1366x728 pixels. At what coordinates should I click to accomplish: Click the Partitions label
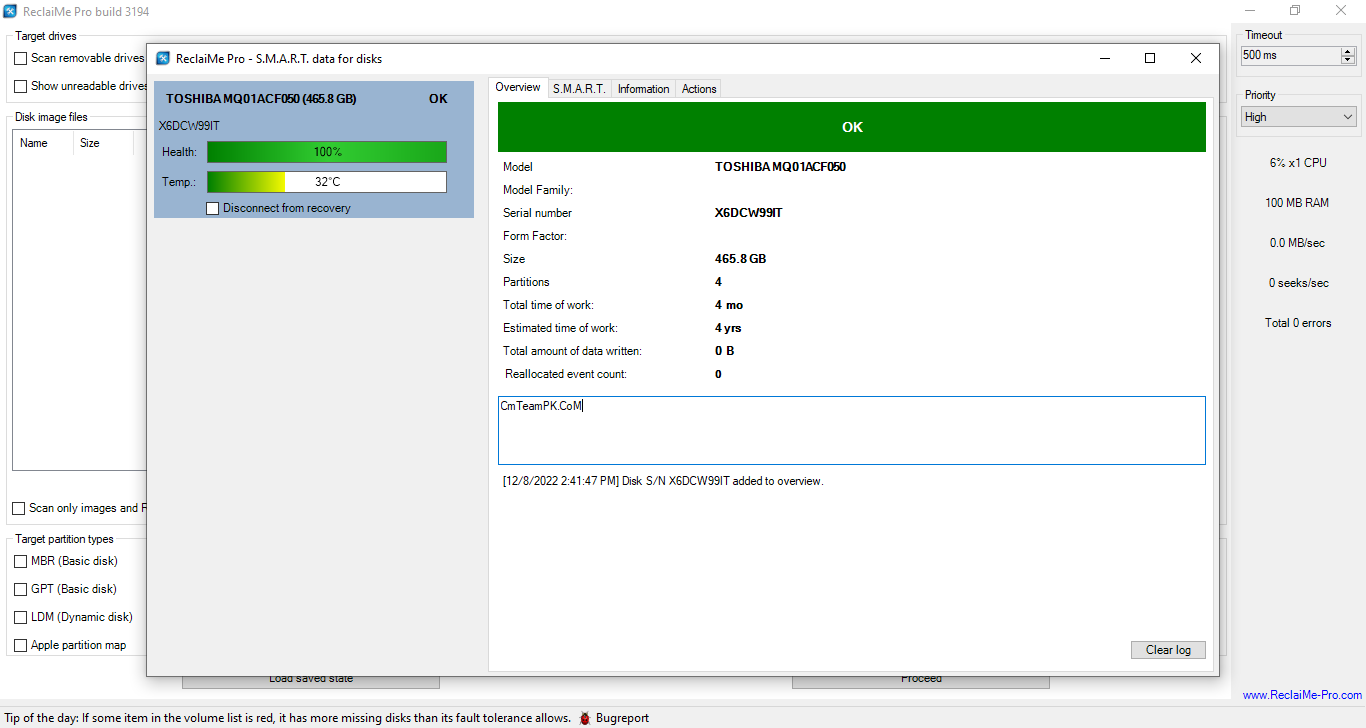click(526, 282)
